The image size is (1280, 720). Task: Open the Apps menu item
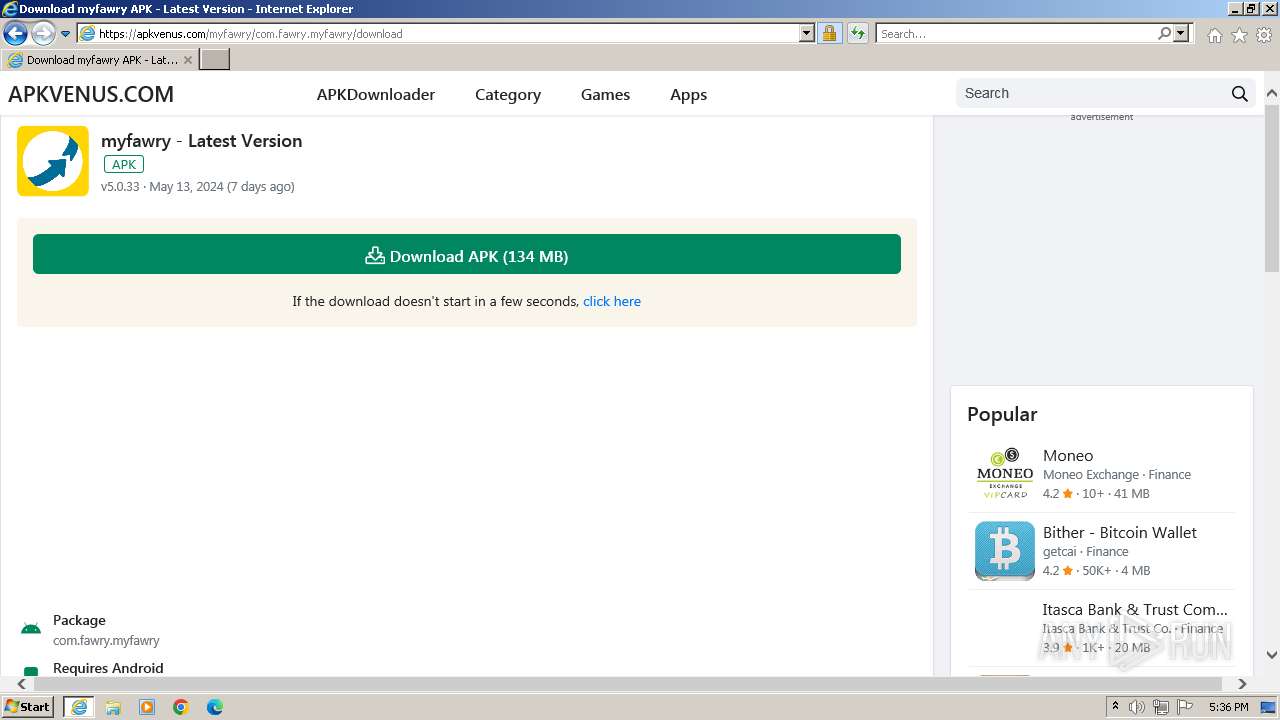(688, 94)
